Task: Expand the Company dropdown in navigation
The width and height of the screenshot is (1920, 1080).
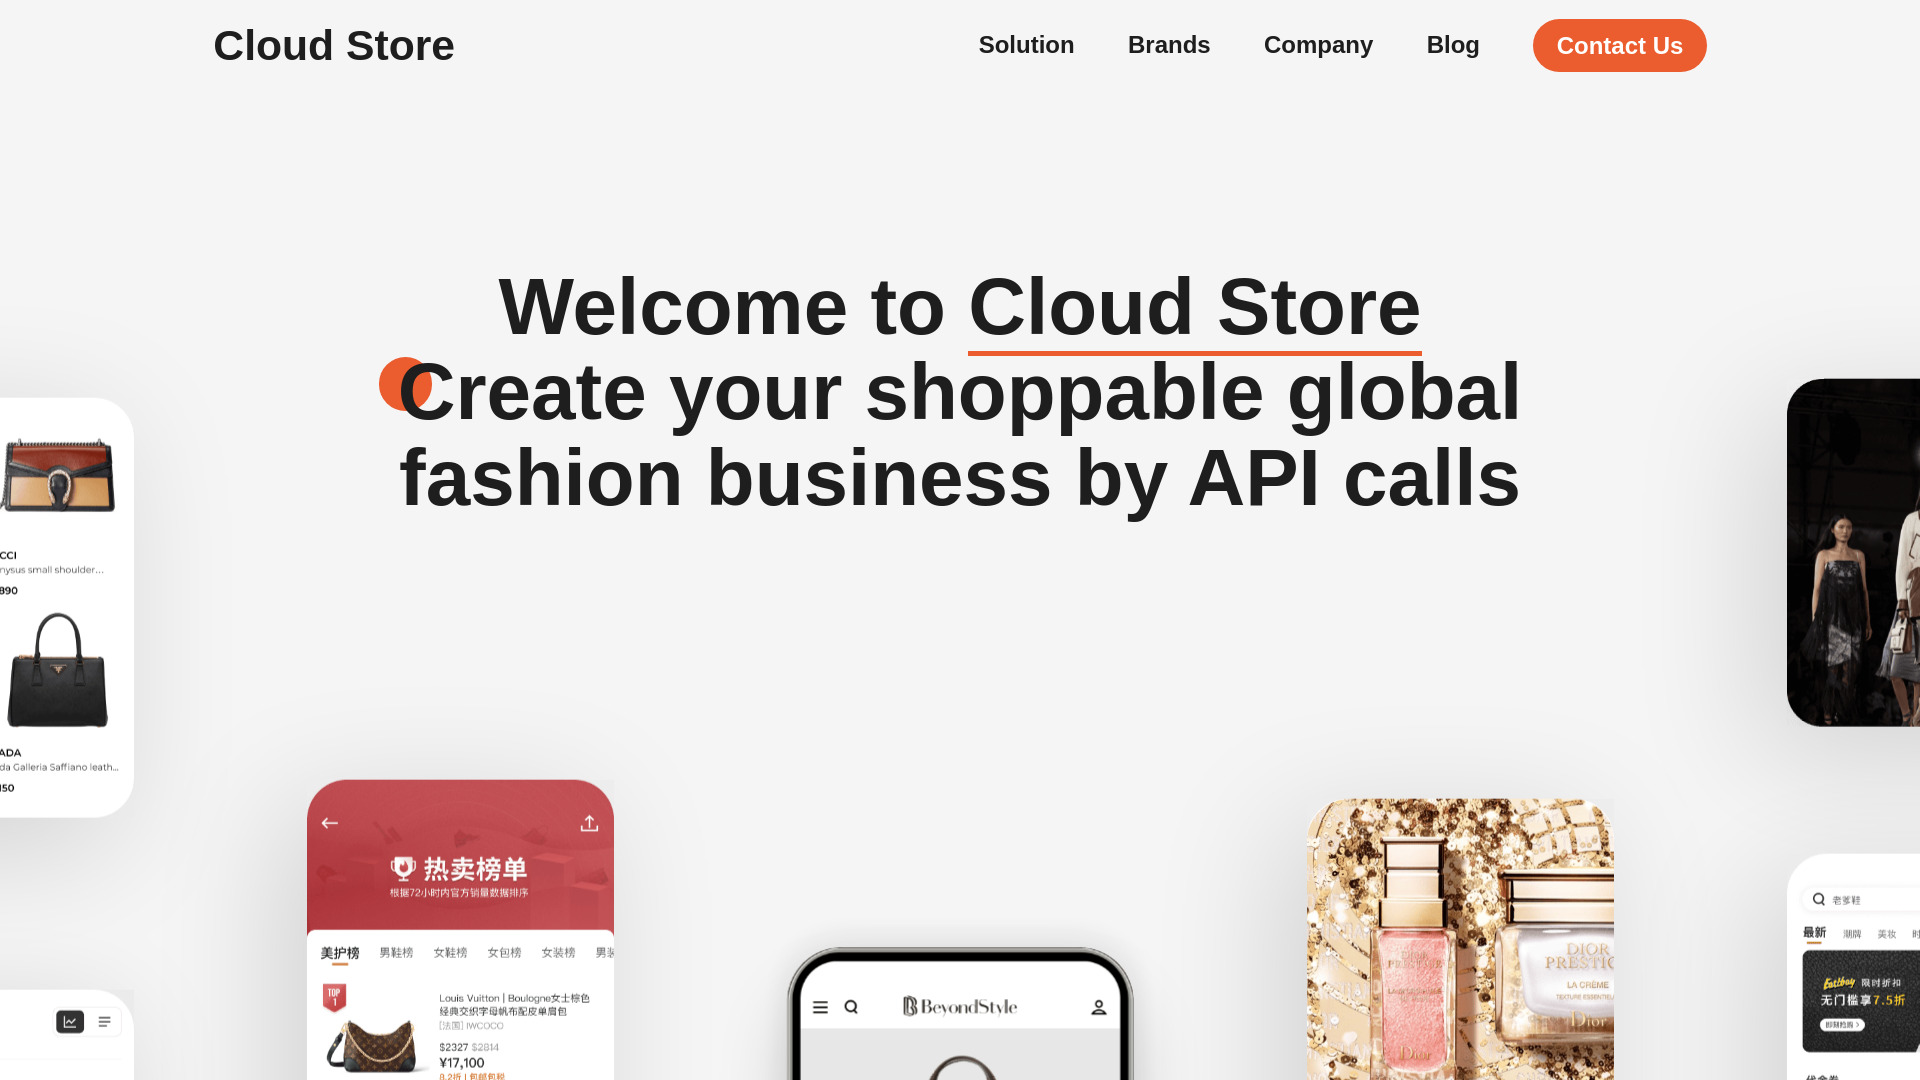Action: (1317, 45)
